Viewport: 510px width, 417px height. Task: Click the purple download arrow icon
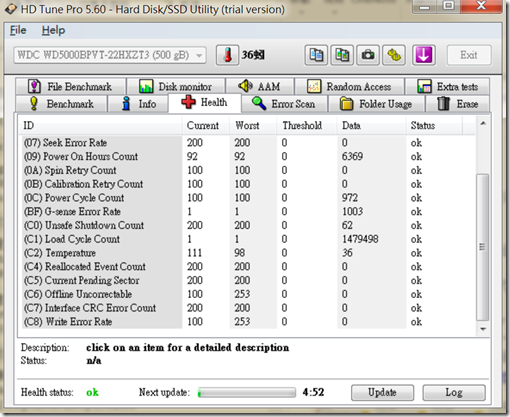point(424,55)
